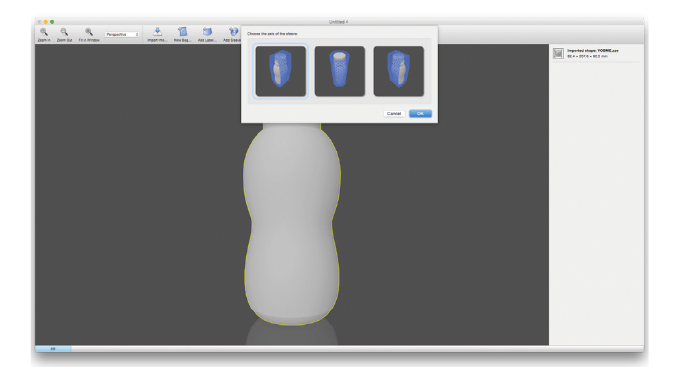Click the bottle model in viewport
The image size is (680, 380).
tap(292, 224)
